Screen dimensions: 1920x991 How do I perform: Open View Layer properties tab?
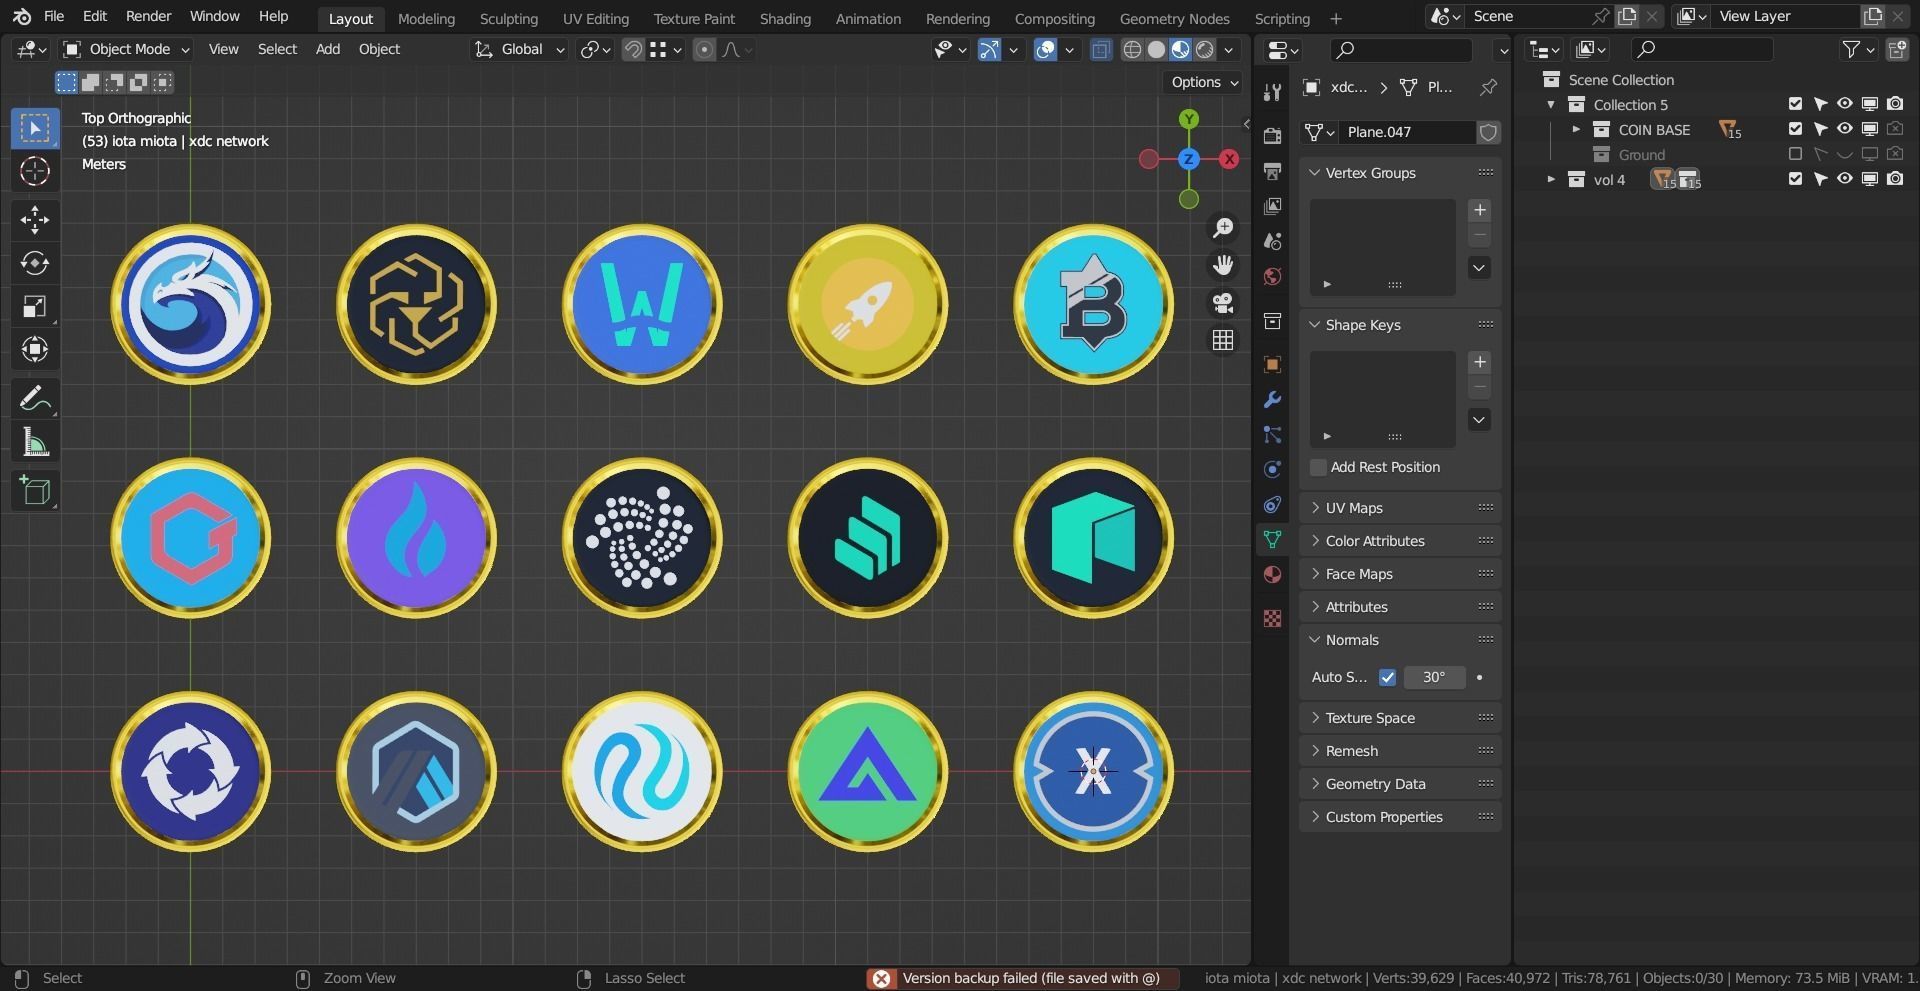(1272, 206)
